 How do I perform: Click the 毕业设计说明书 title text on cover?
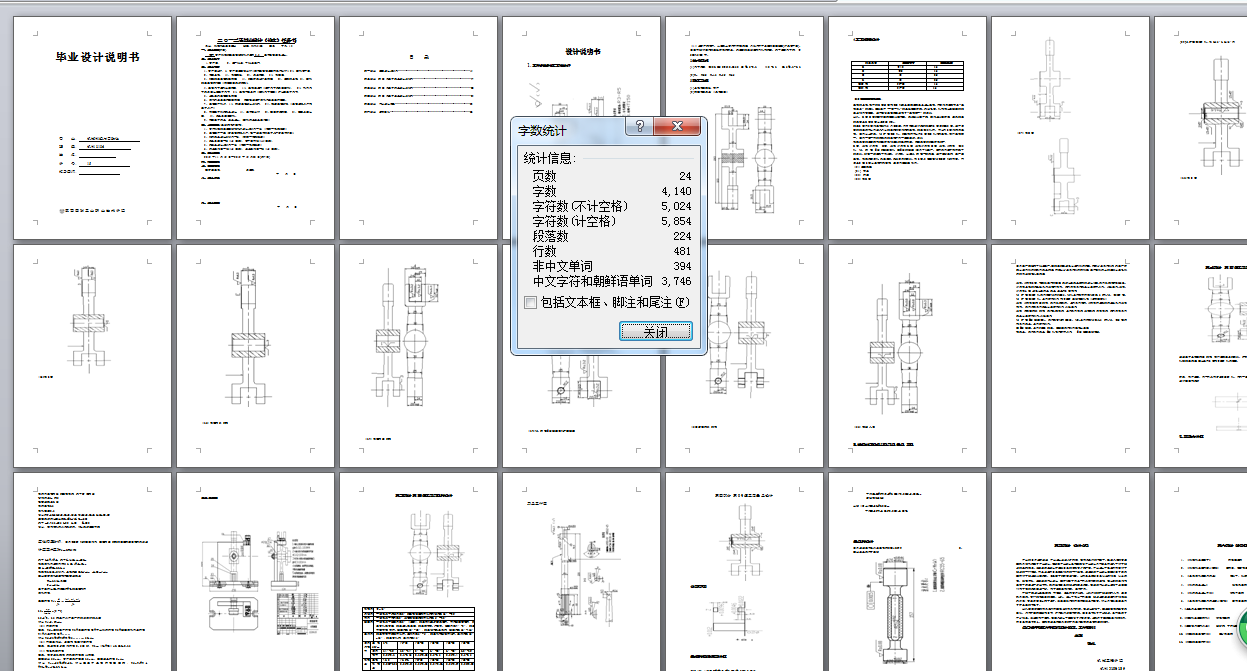(x=97, y=57)
